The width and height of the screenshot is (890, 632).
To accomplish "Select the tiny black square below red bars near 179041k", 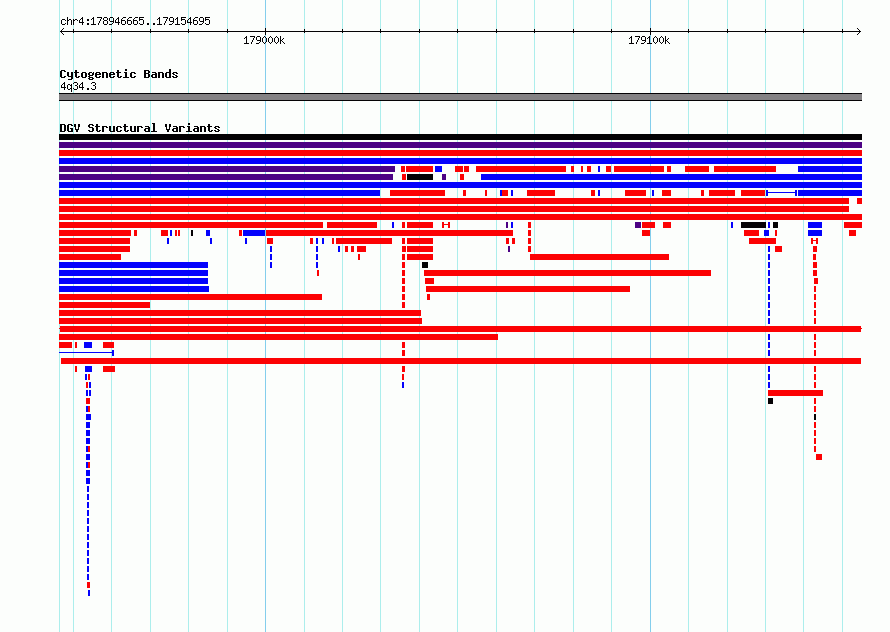I will click(425, 265).
